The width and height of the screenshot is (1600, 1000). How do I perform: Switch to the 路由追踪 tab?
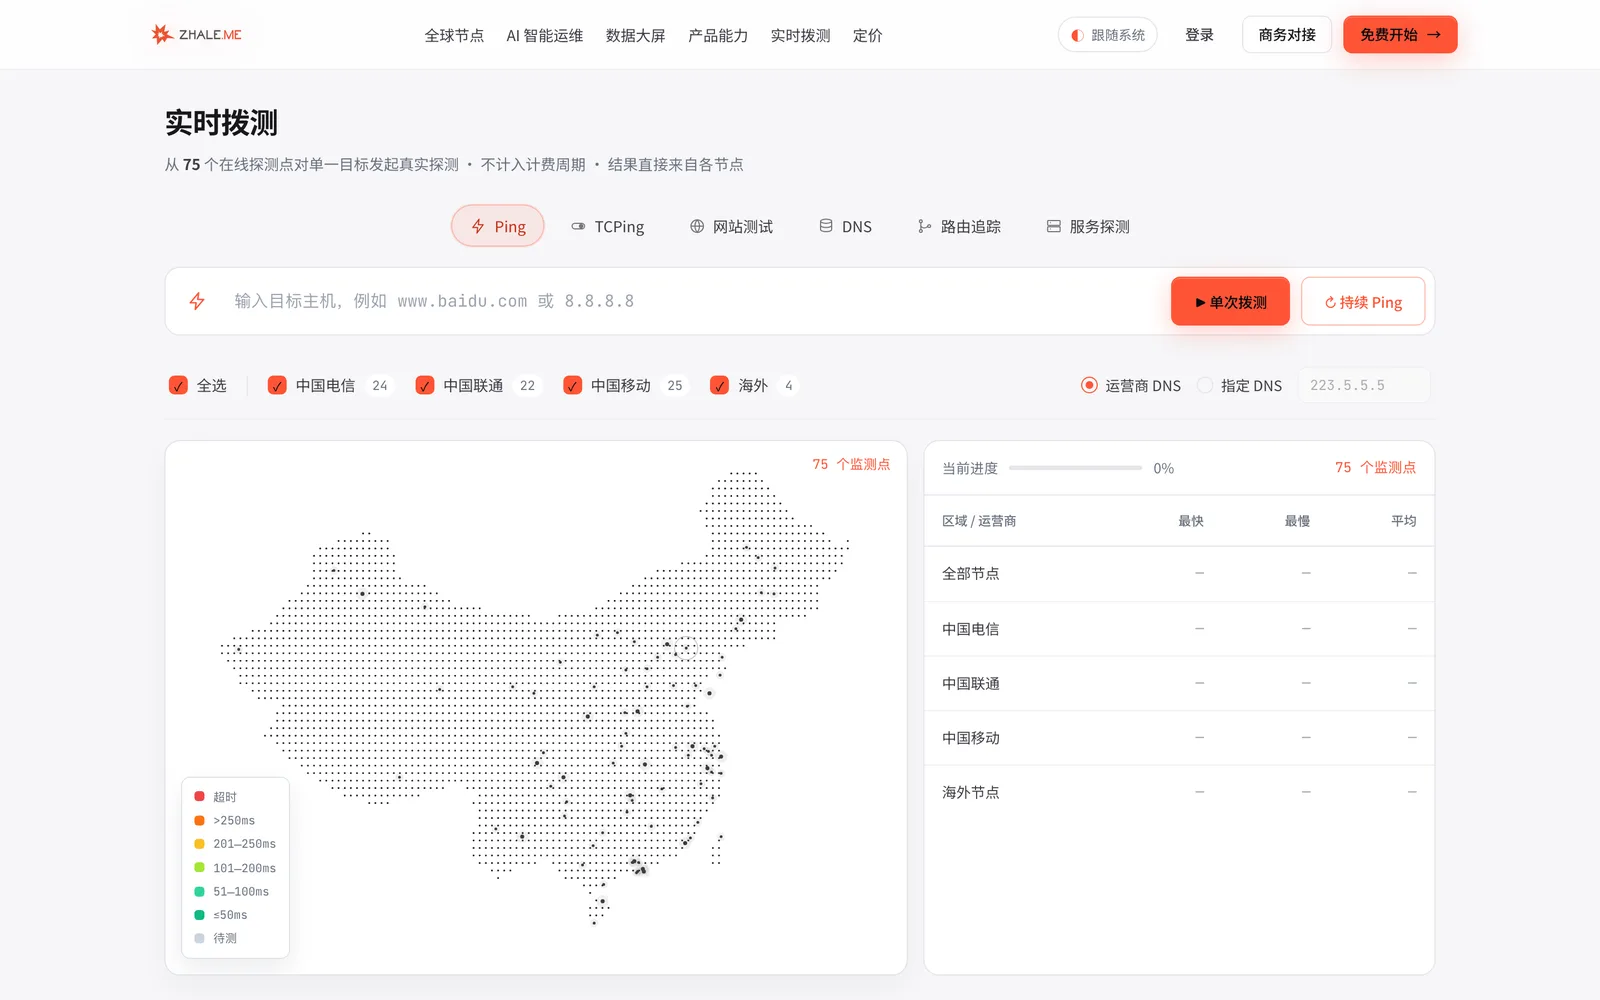coord(959,226)
